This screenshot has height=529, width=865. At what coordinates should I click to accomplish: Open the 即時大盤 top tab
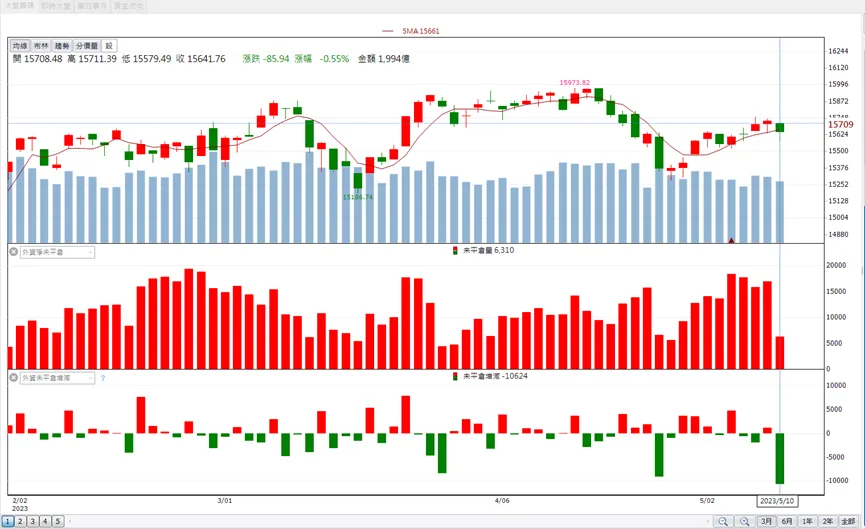pos(56,6)
